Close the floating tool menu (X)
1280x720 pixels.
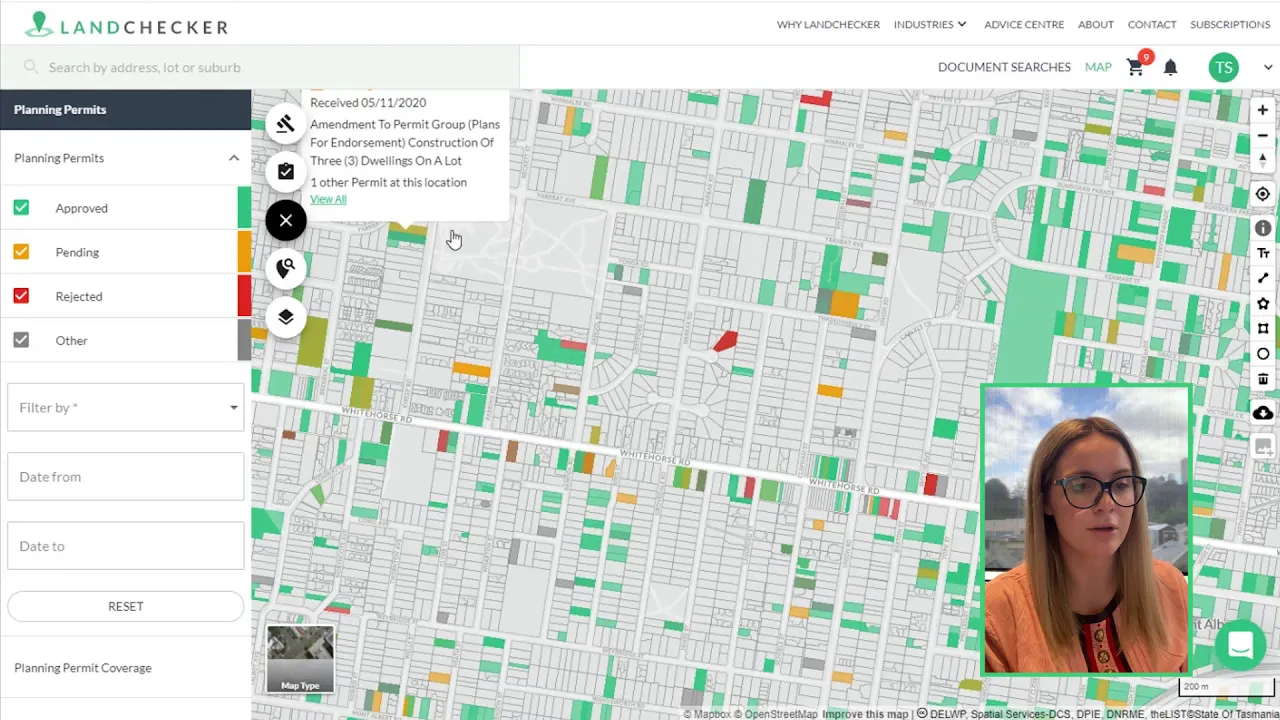click(x=286, y=221)
